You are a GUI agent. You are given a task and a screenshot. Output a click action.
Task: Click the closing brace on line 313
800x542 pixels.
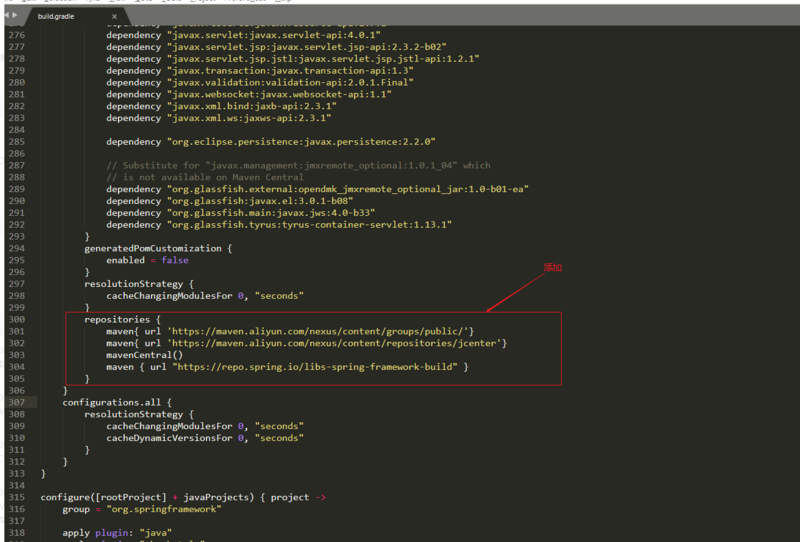click(x=43, y=474)
